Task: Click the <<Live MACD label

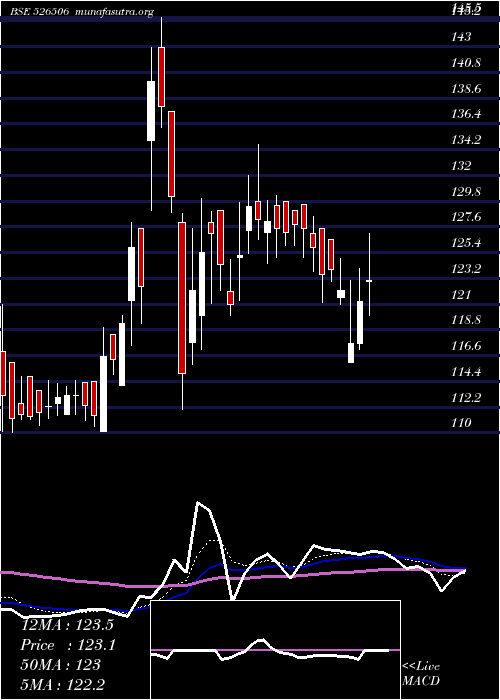Action: click(421, 674)
